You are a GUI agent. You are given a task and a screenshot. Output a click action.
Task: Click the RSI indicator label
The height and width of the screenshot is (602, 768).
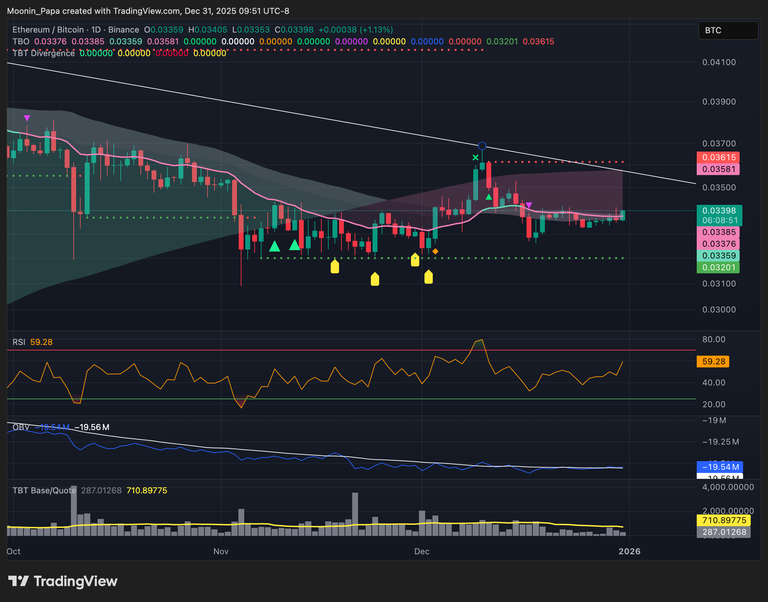point(18,342)
